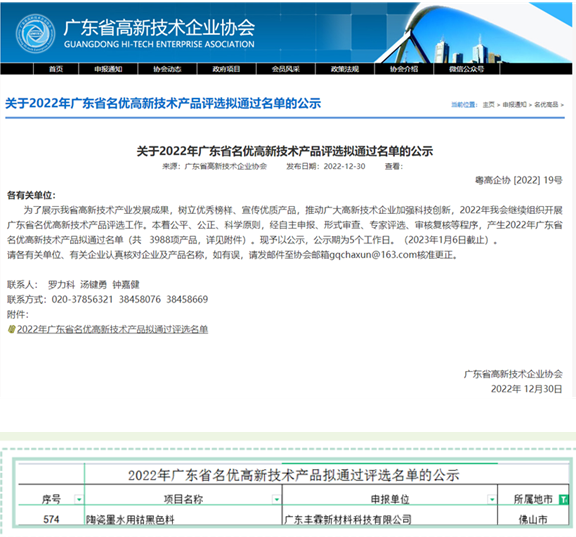576x537 pixels.
Task: Open the 政策法规 navigation item
Action: tap(345, 69)
